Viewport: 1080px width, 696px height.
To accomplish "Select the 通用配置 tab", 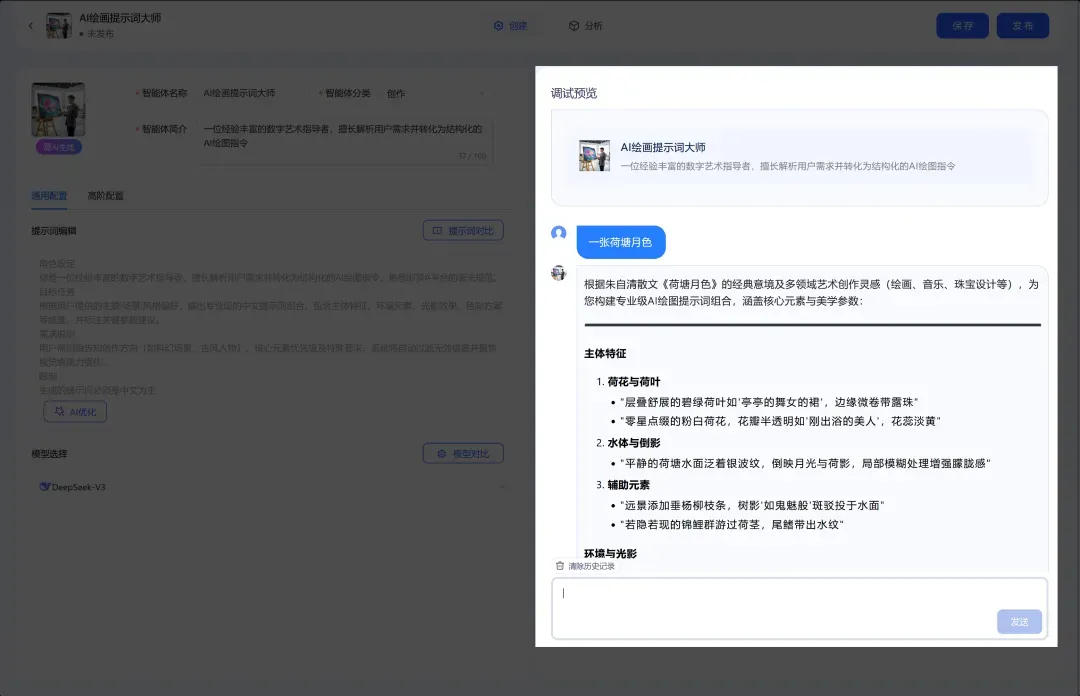I will (x=49, y=196).
